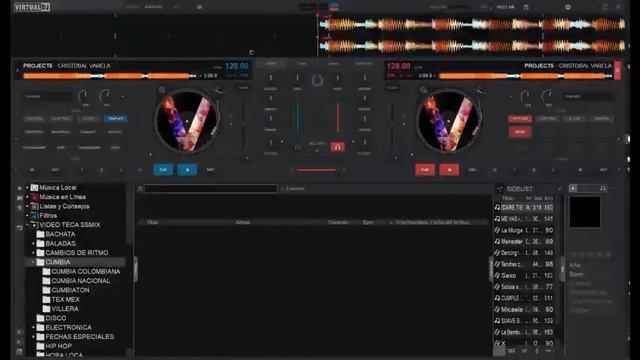Click the second effect knob on right deck
The height and width of the screenshot is (360, 640).
[547, 96]
